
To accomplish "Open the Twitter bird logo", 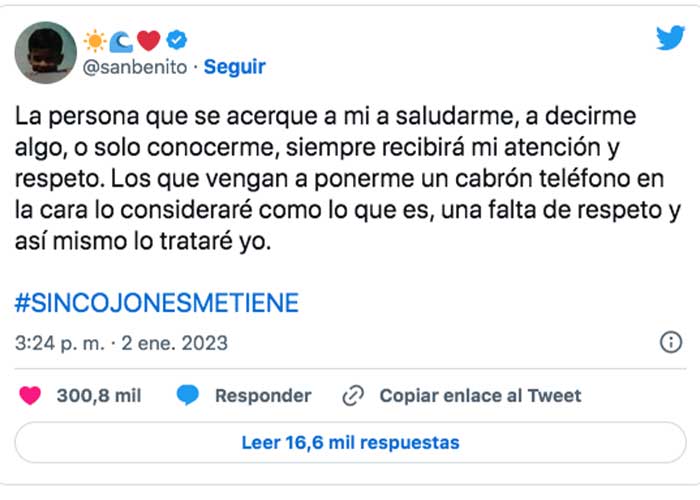I will 669,38.
